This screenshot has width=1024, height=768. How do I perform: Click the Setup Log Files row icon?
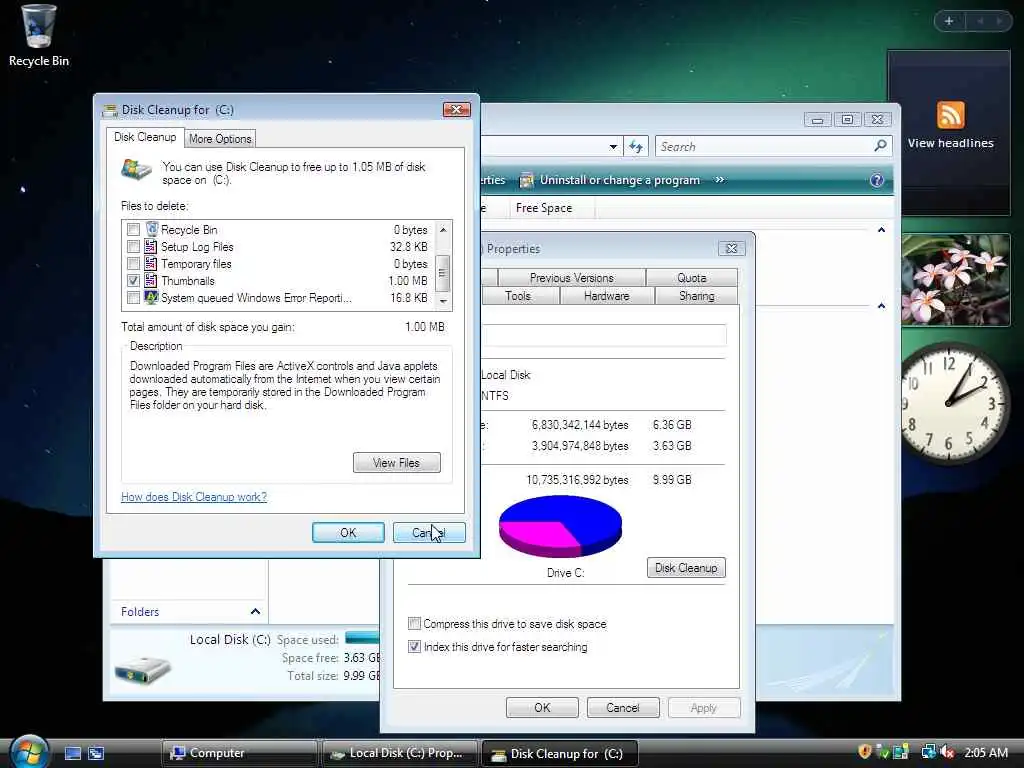click(x=151, y=246)
